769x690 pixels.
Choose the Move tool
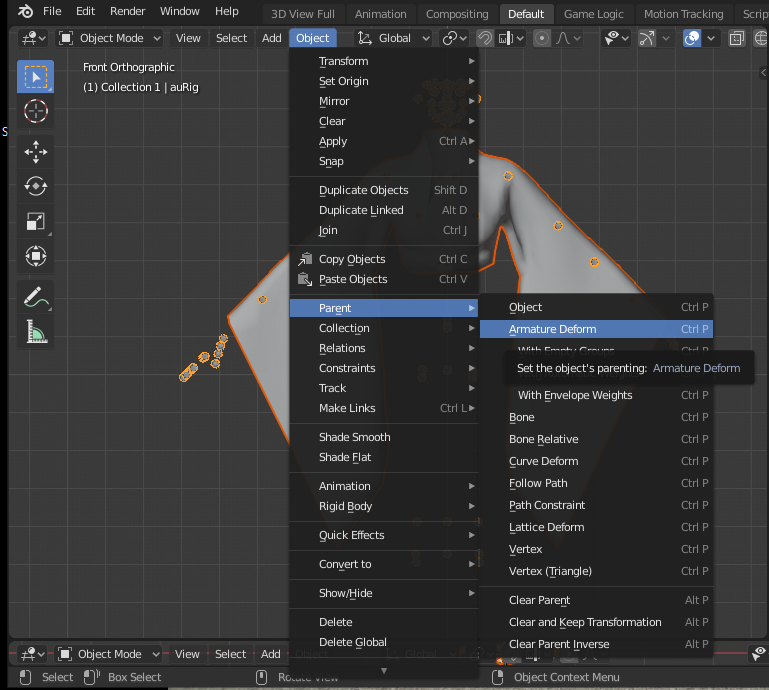pyautogui.click(x=35, y=152)
